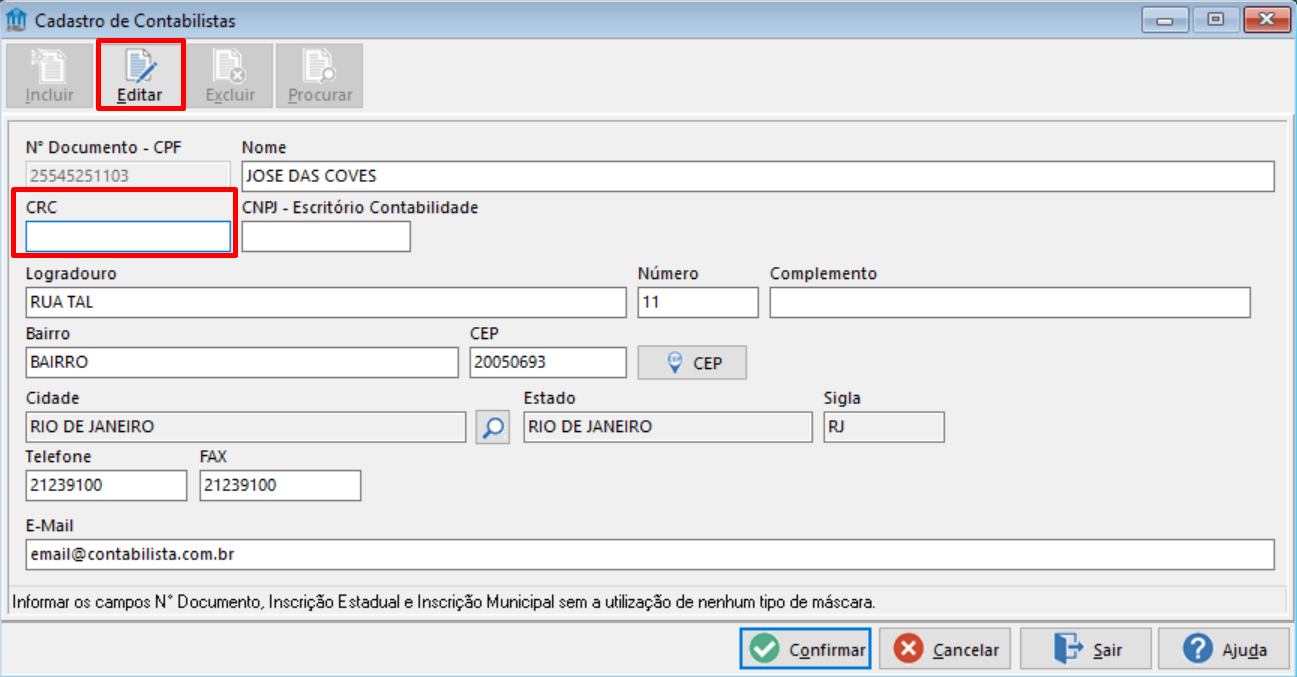Cancel the current edit
Screen dimensions: 1297x677
tap(946, 649)
